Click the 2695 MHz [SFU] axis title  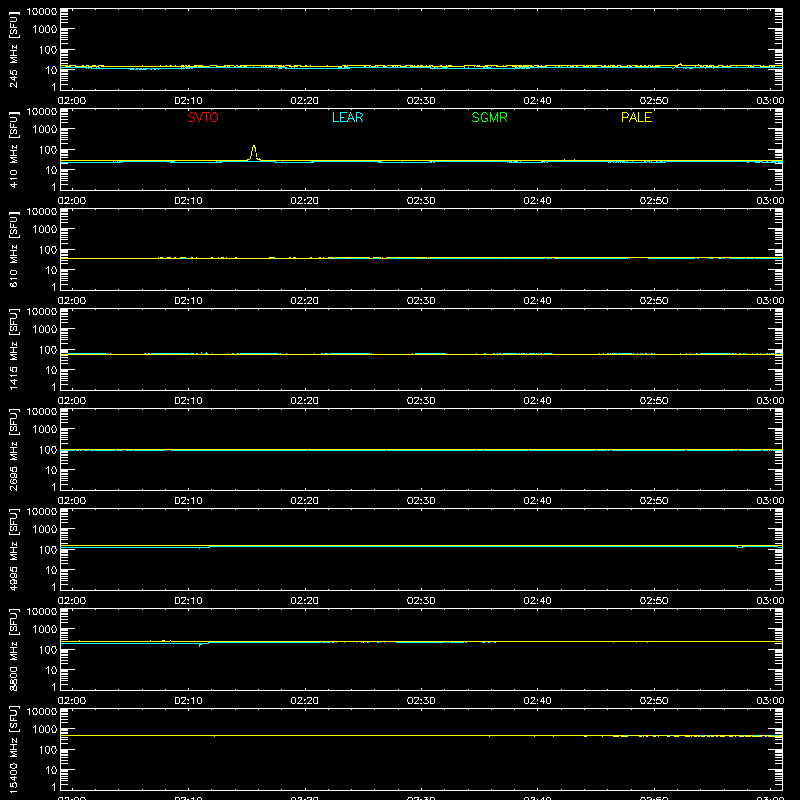[x=13, y=449]
